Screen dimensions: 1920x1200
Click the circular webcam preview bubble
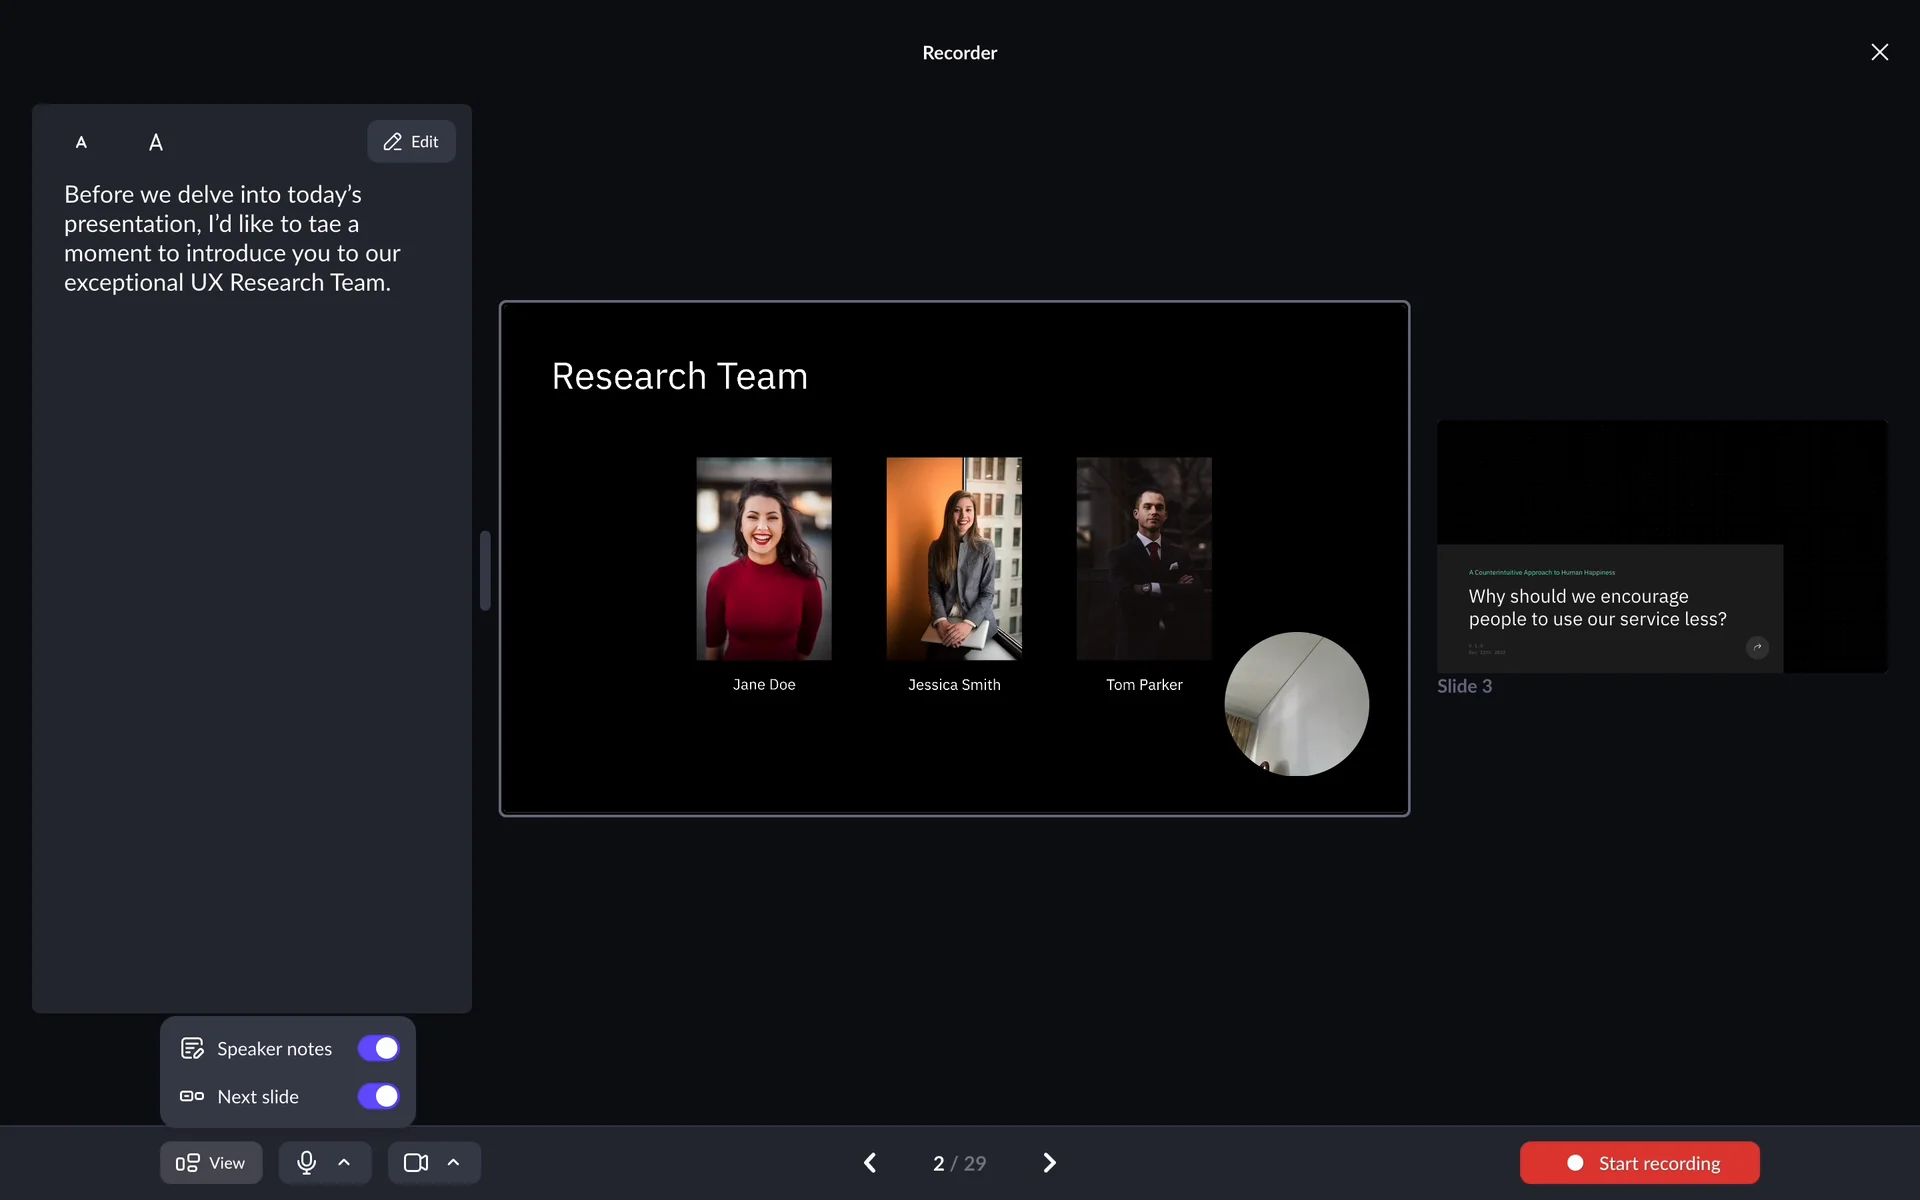click(1296, 704)
